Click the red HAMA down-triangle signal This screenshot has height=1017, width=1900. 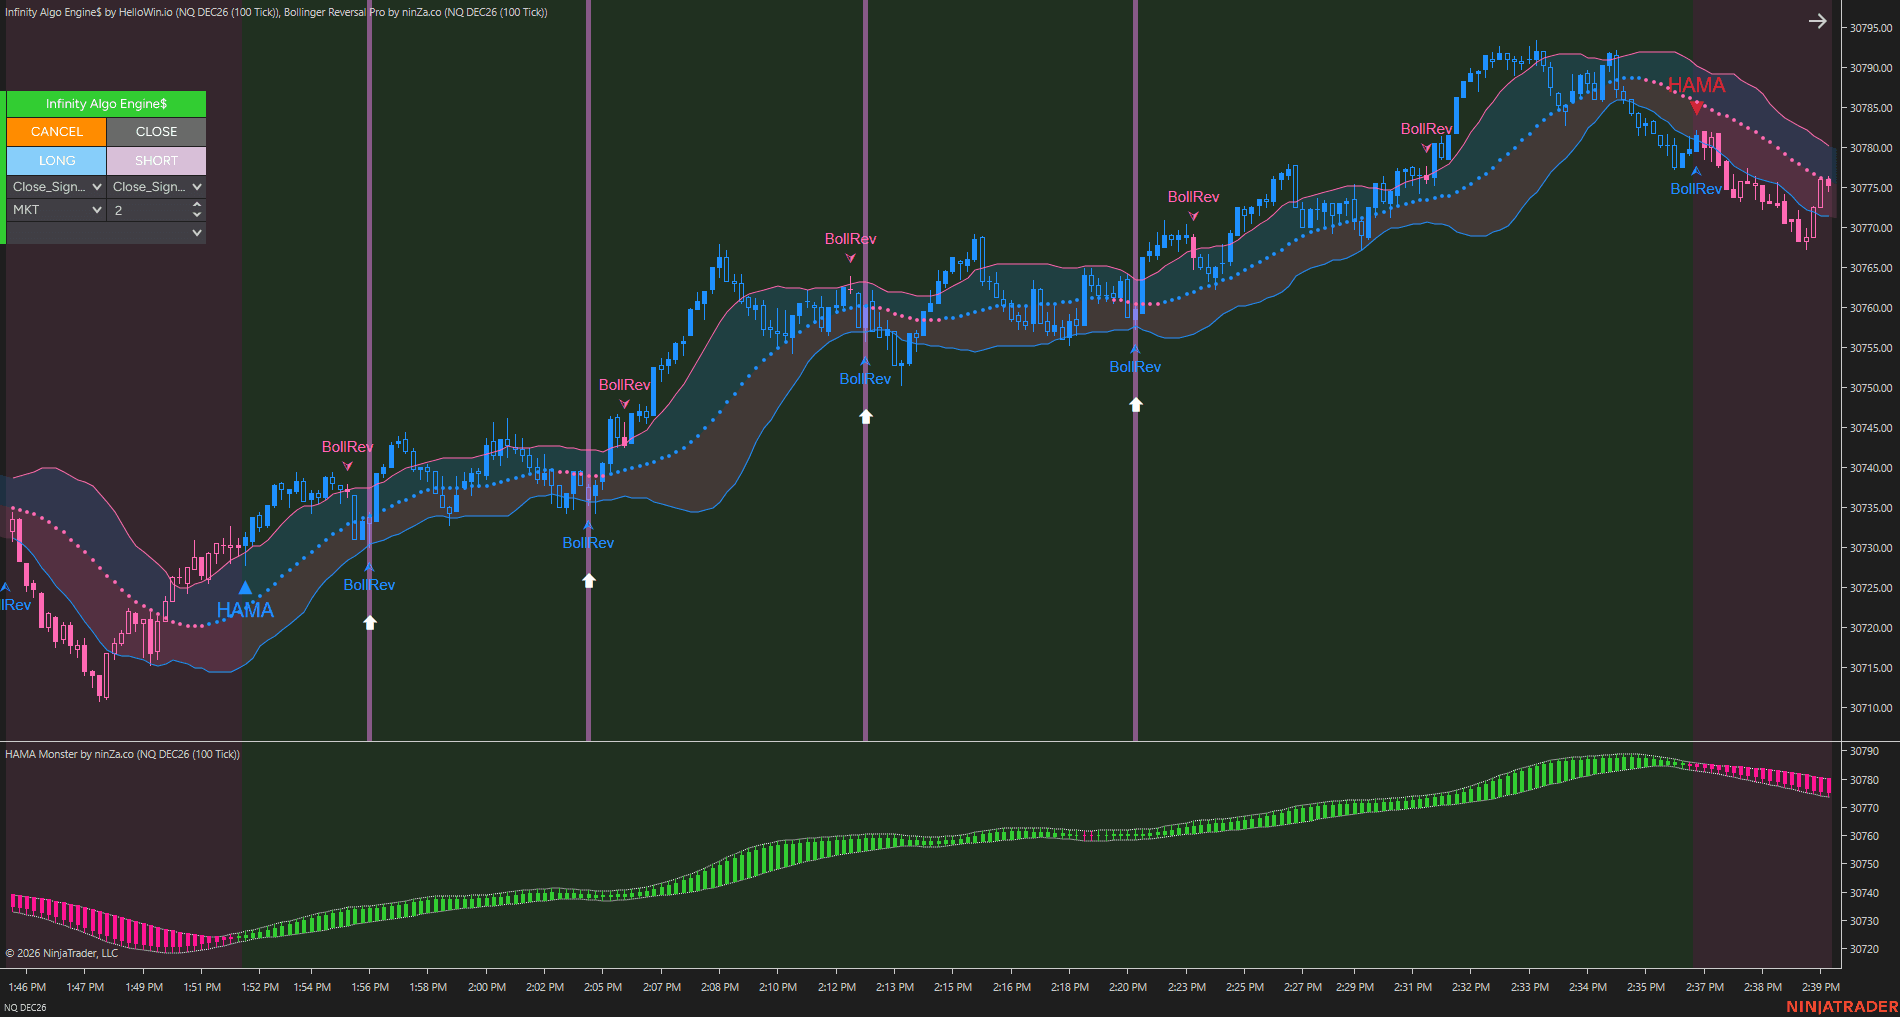pyautogui.click(x=1697, y=108)
